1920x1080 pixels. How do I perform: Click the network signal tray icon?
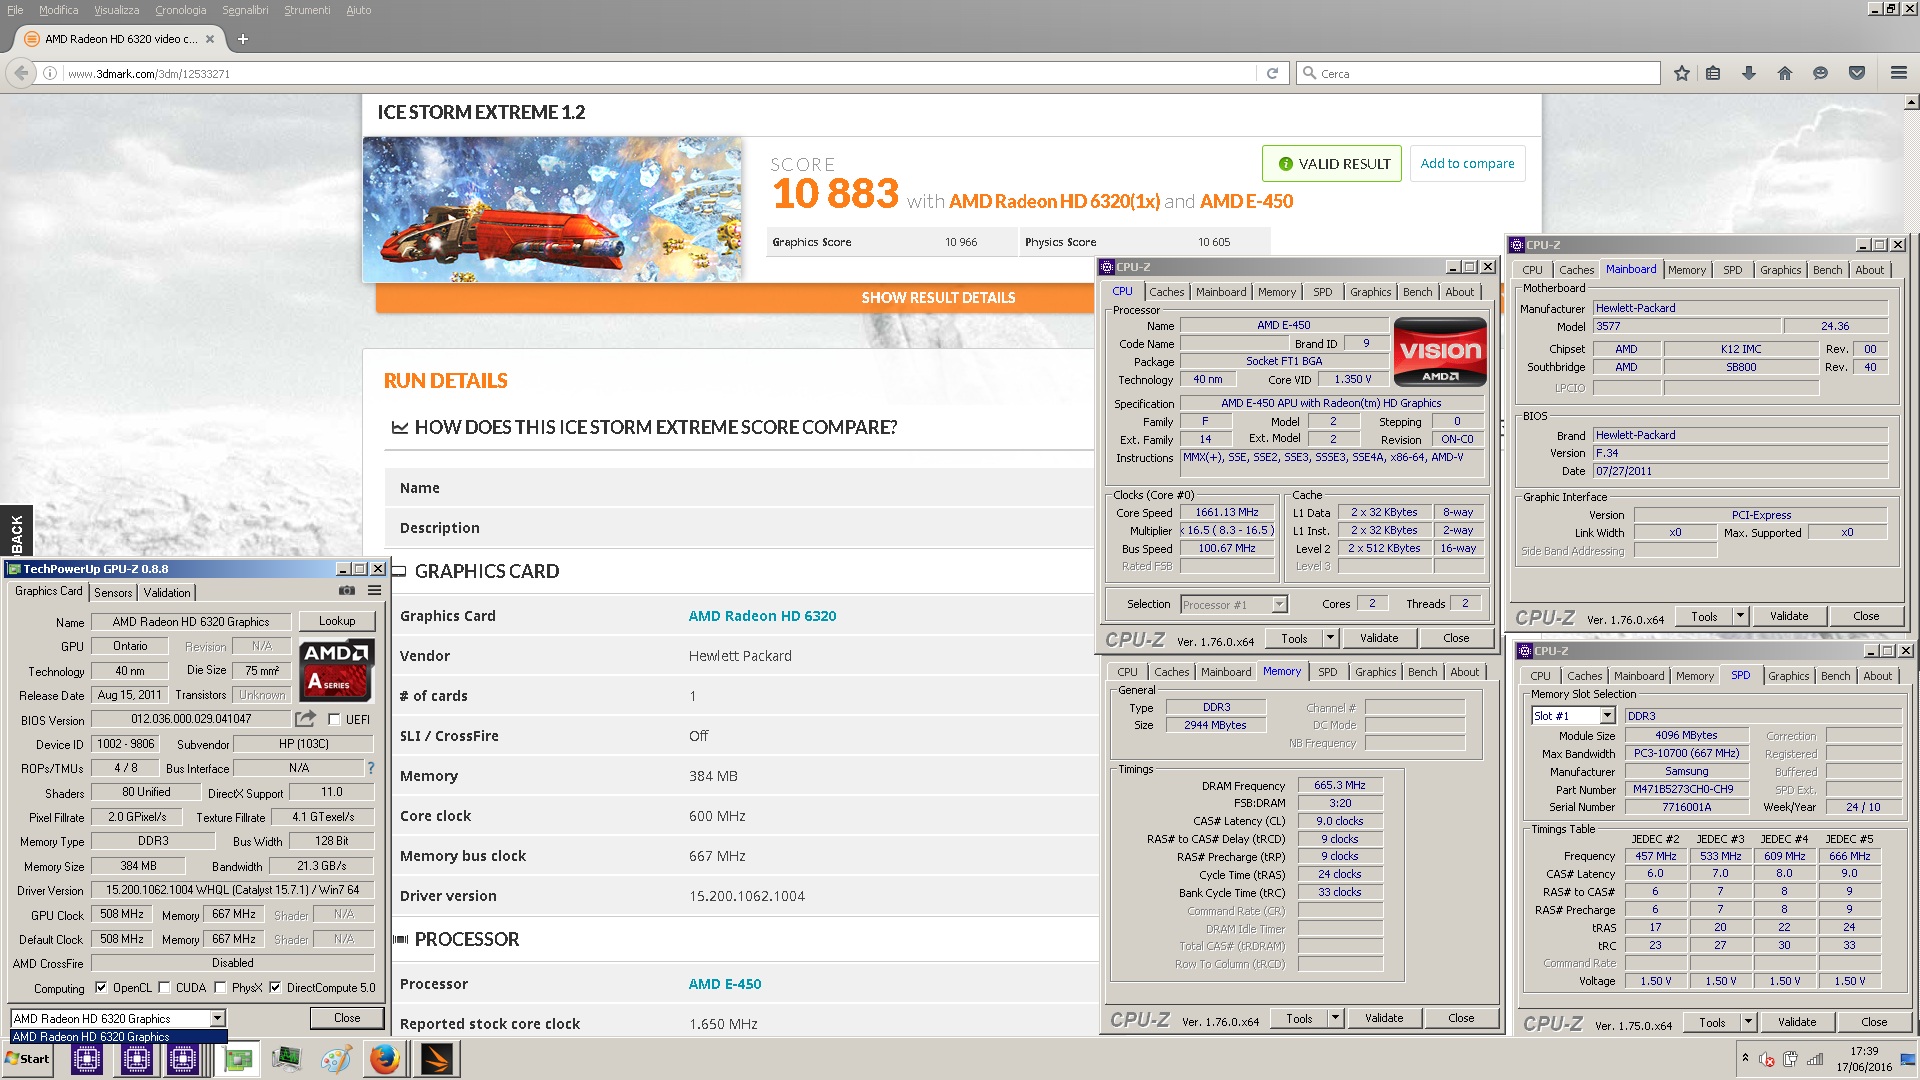(x=1815, y=1060)
